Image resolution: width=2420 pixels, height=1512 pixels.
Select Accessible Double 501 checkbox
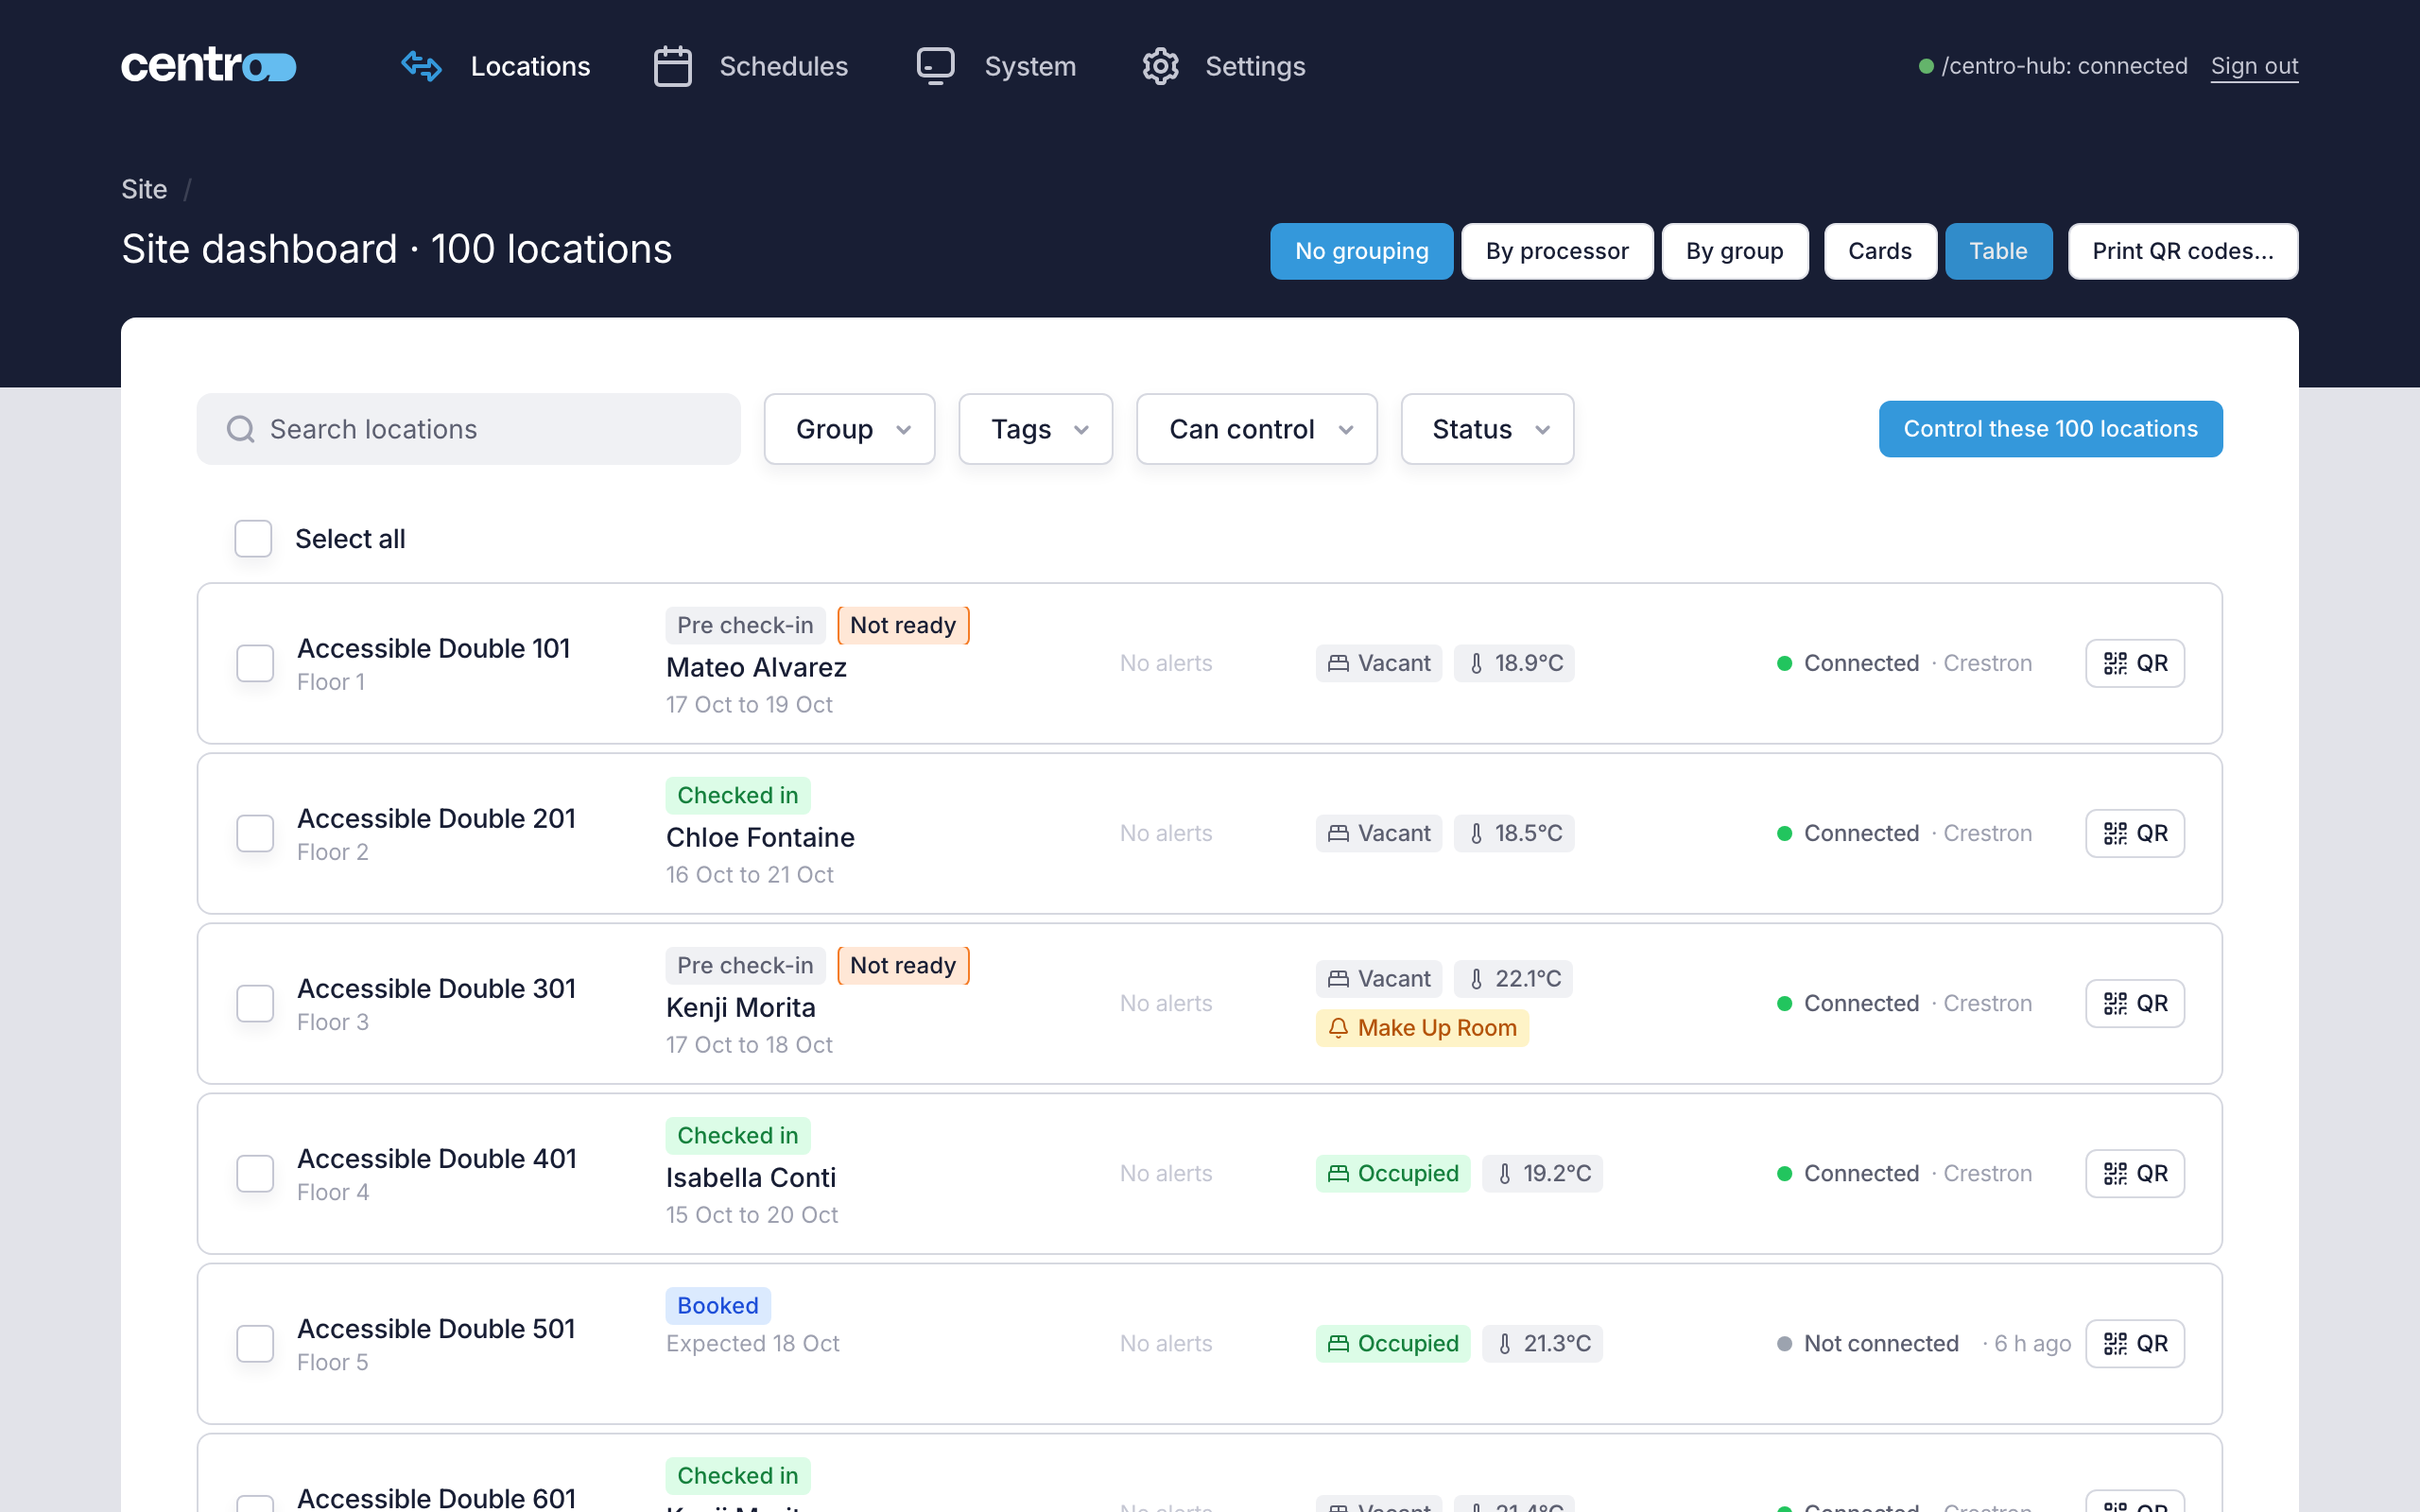(x=255, y=1343)
